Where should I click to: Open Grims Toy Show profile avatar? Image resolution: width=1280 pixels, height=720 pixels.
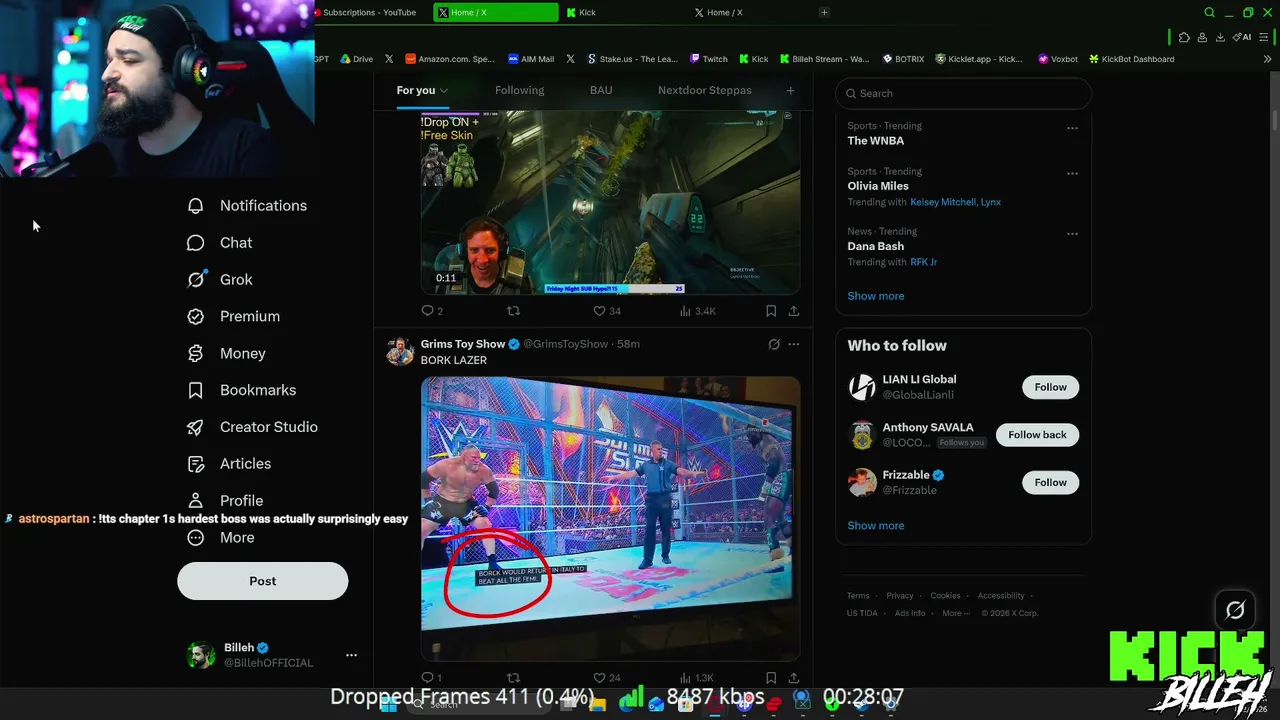pyautogui.click(x=401, y=352)
